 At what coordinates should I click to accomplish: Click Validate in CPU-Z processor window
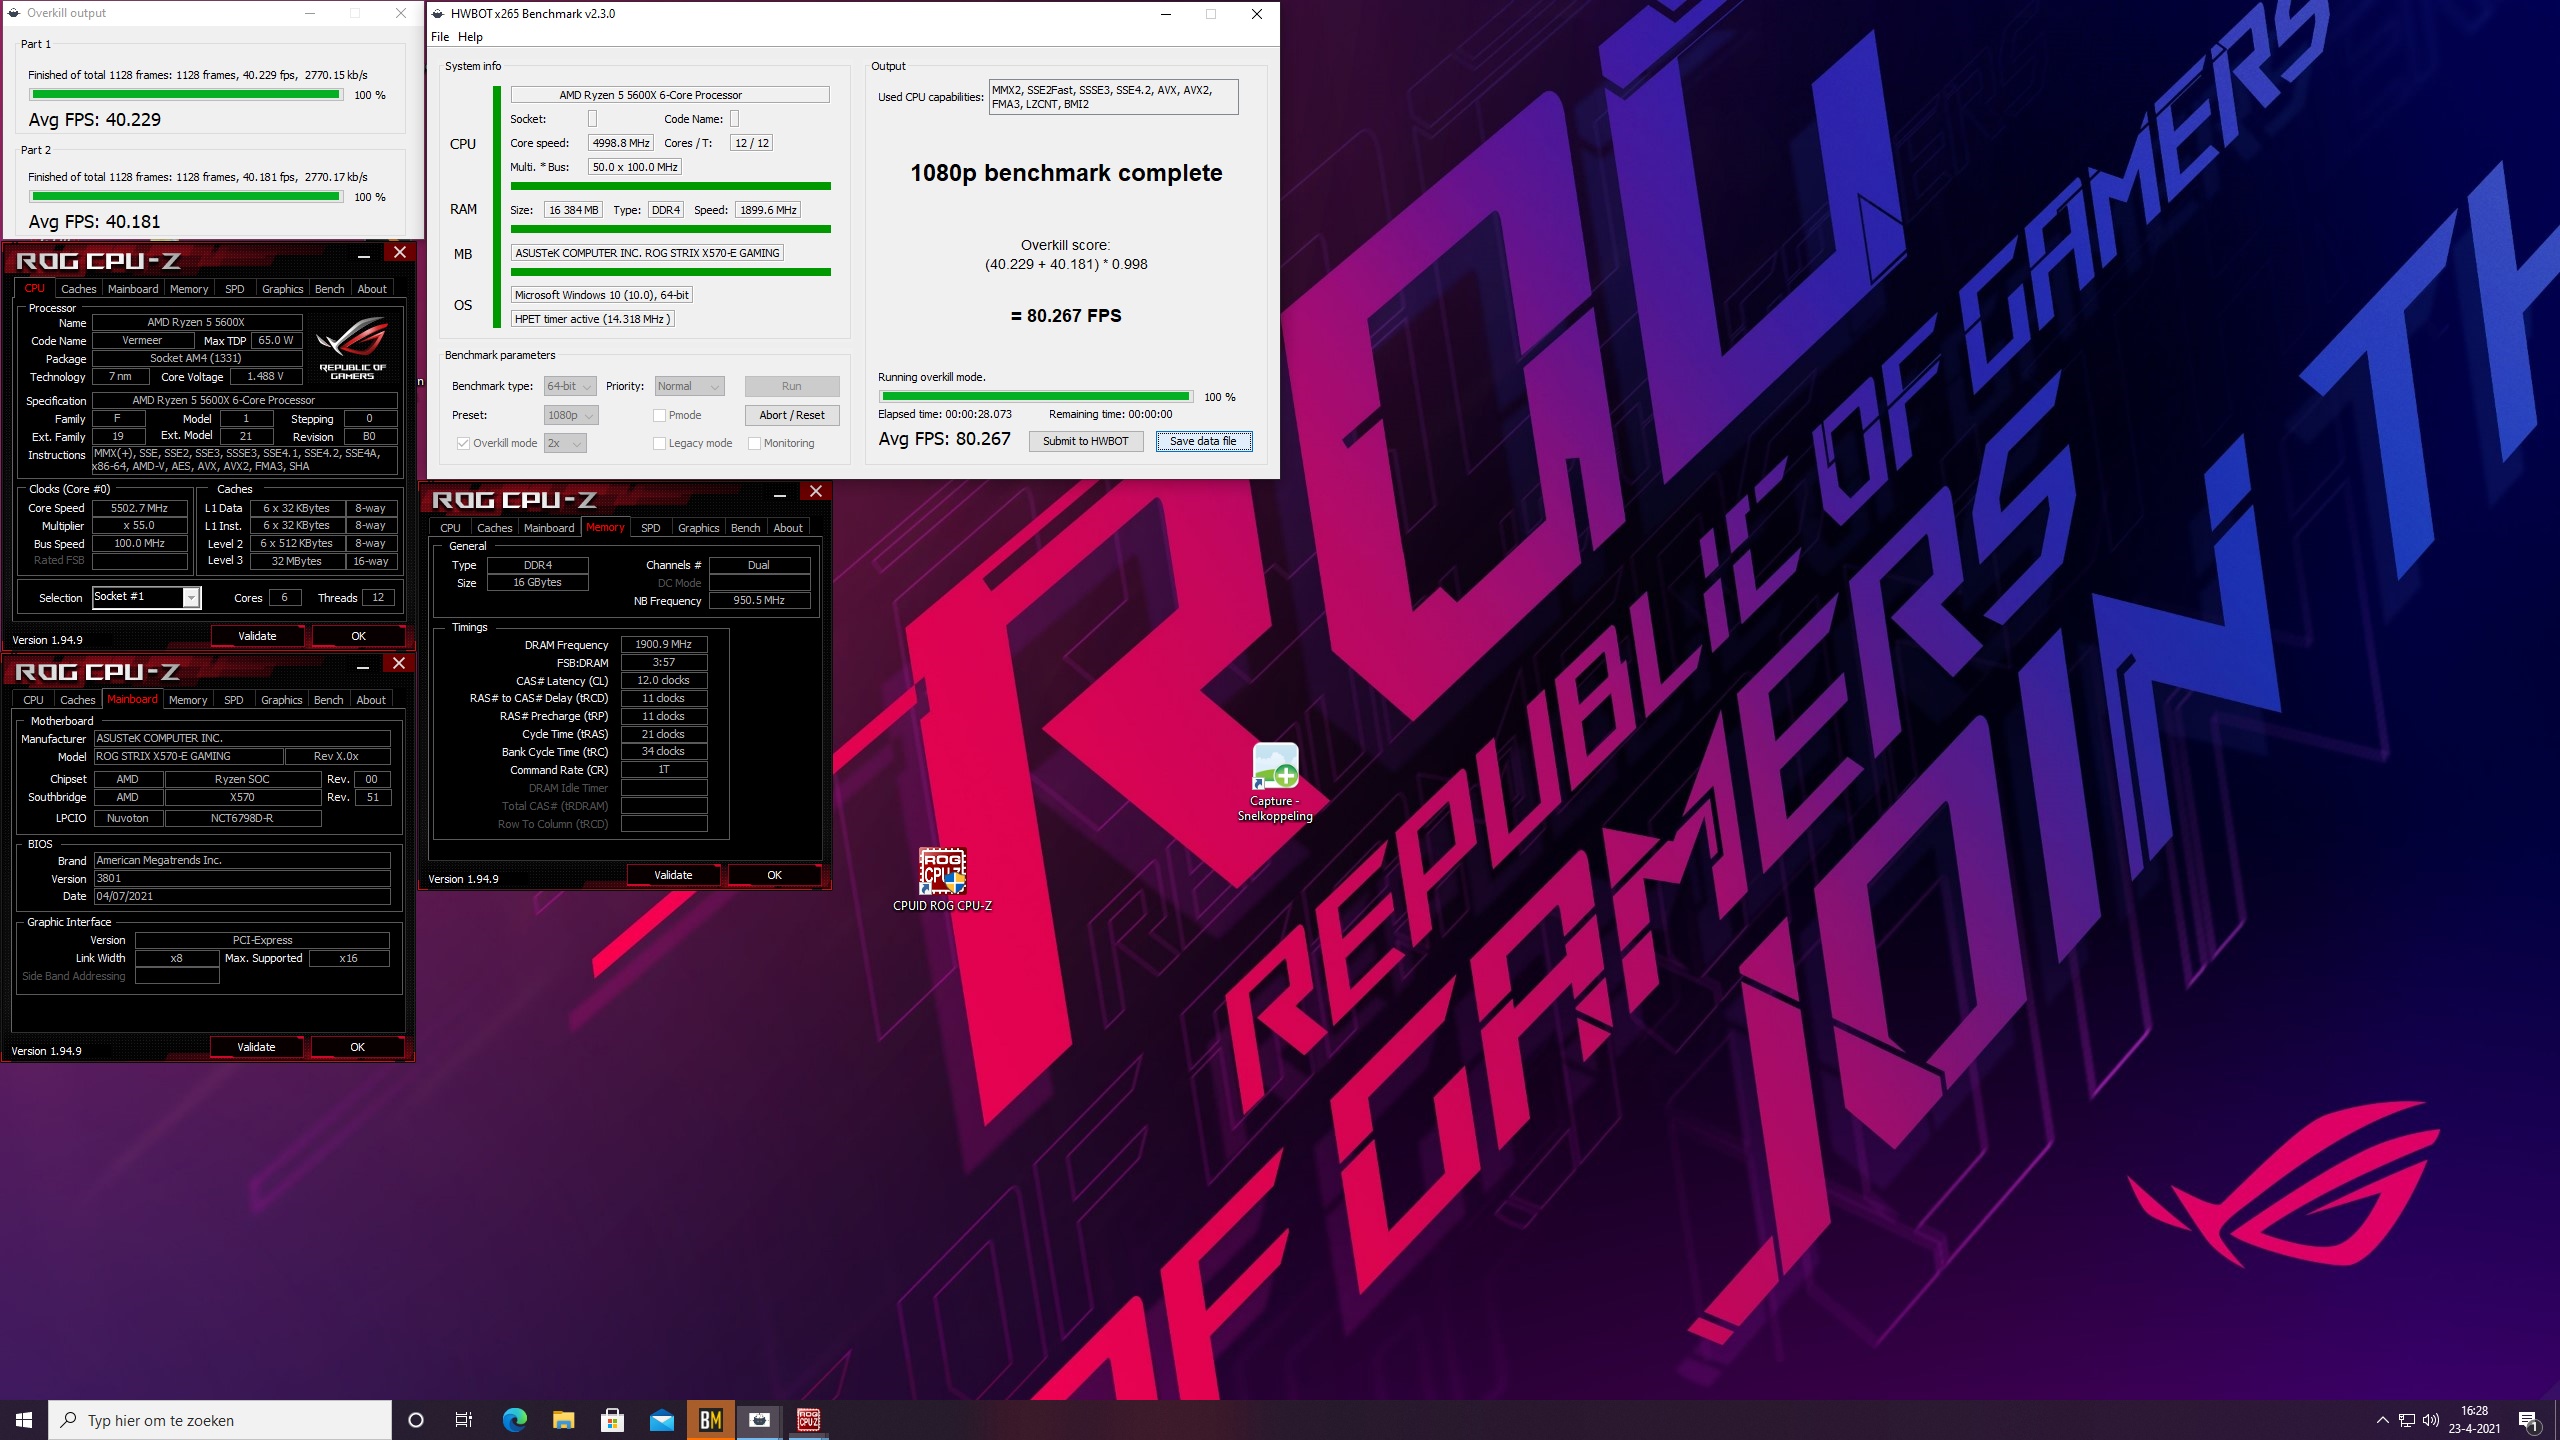pyautogui.click(x=257, y=636)
